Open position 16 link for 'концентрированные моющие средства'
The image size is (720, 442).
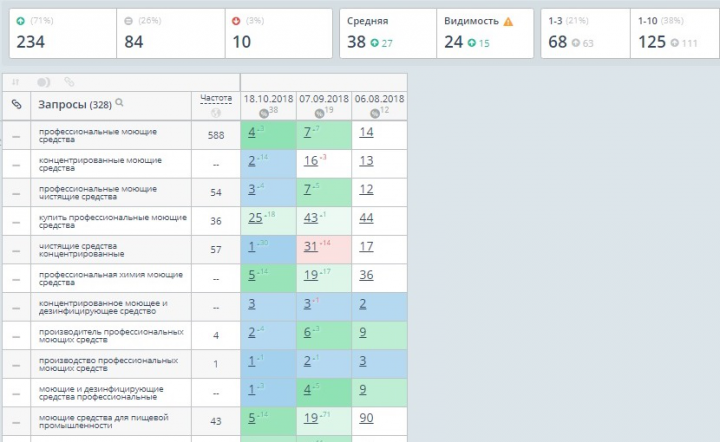[311, 161]
